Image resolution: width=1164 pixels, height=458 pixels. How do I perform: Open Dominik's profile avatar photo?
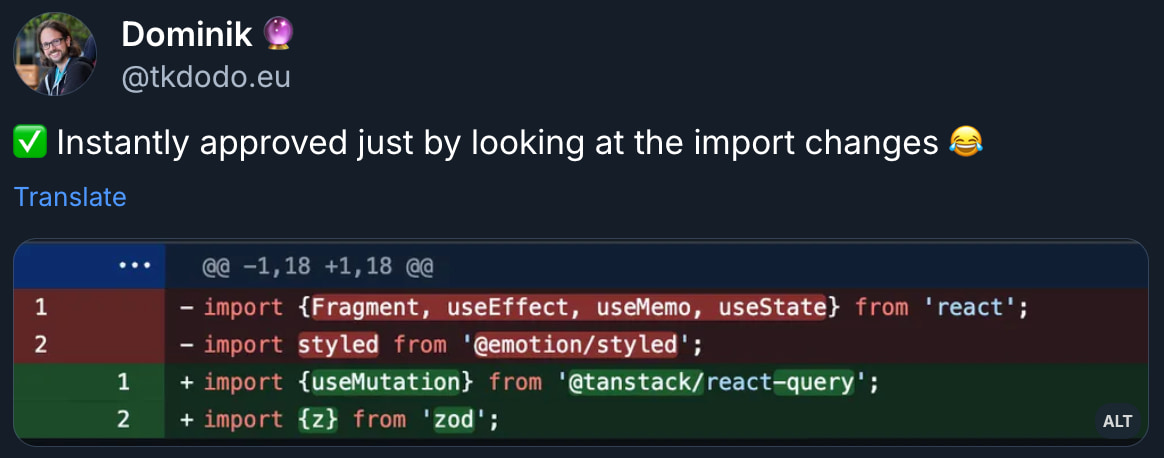pos(54,53)
